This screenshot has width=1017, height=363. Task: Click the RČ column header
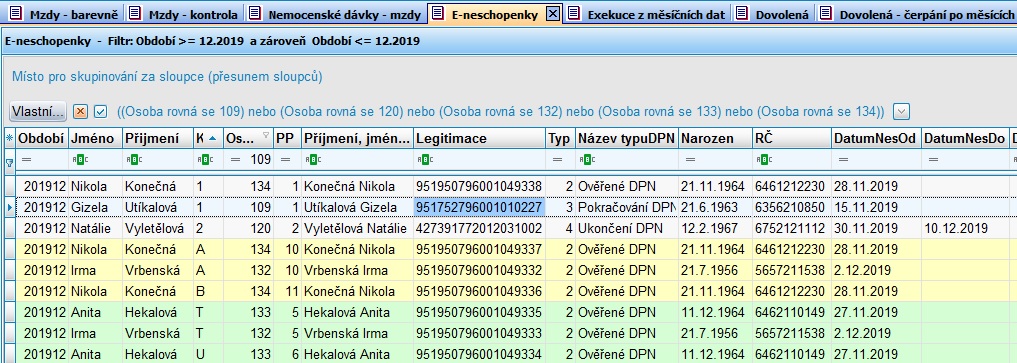coord(791,138)
